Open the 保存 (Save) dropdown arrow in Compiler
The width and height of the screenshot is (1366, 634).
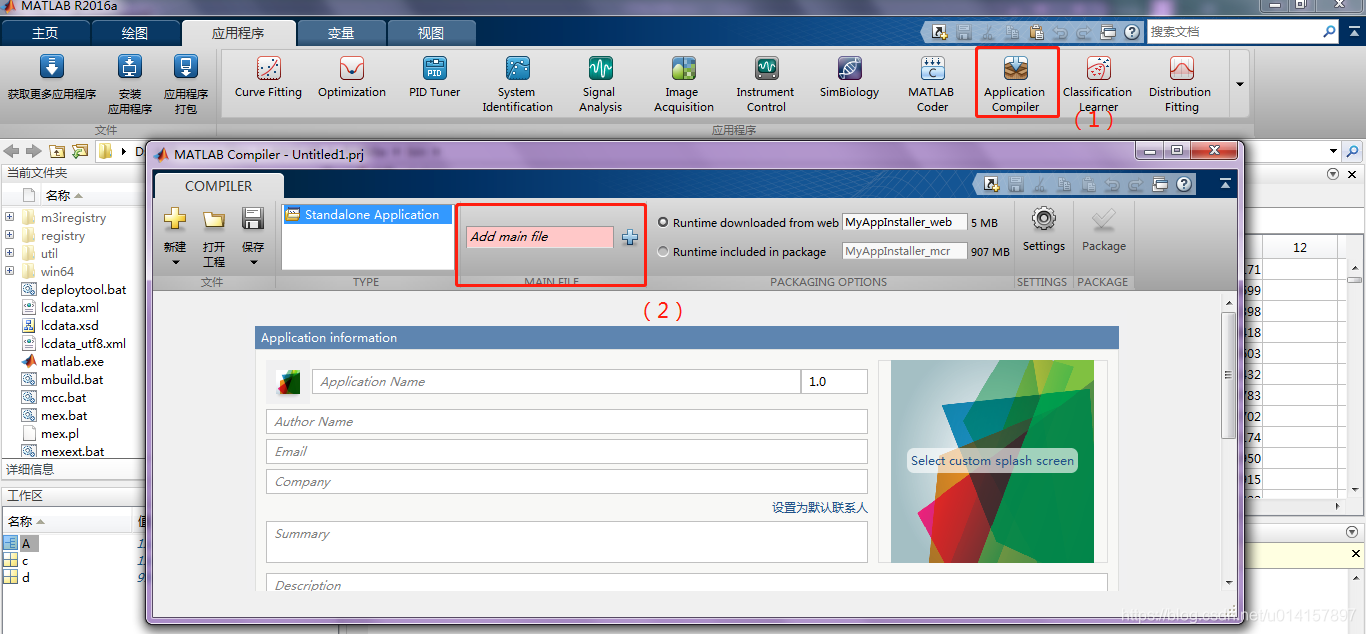click(253, 263)
